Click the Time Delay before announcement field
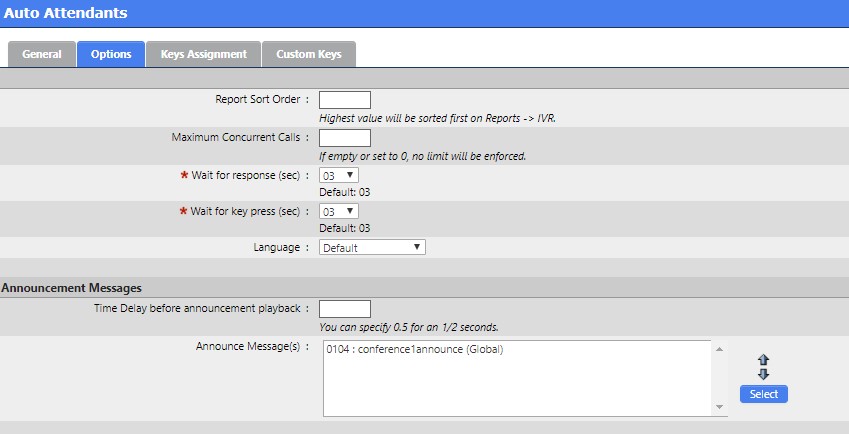Viewport: 849px width, 434px height. tap(344, 309)
